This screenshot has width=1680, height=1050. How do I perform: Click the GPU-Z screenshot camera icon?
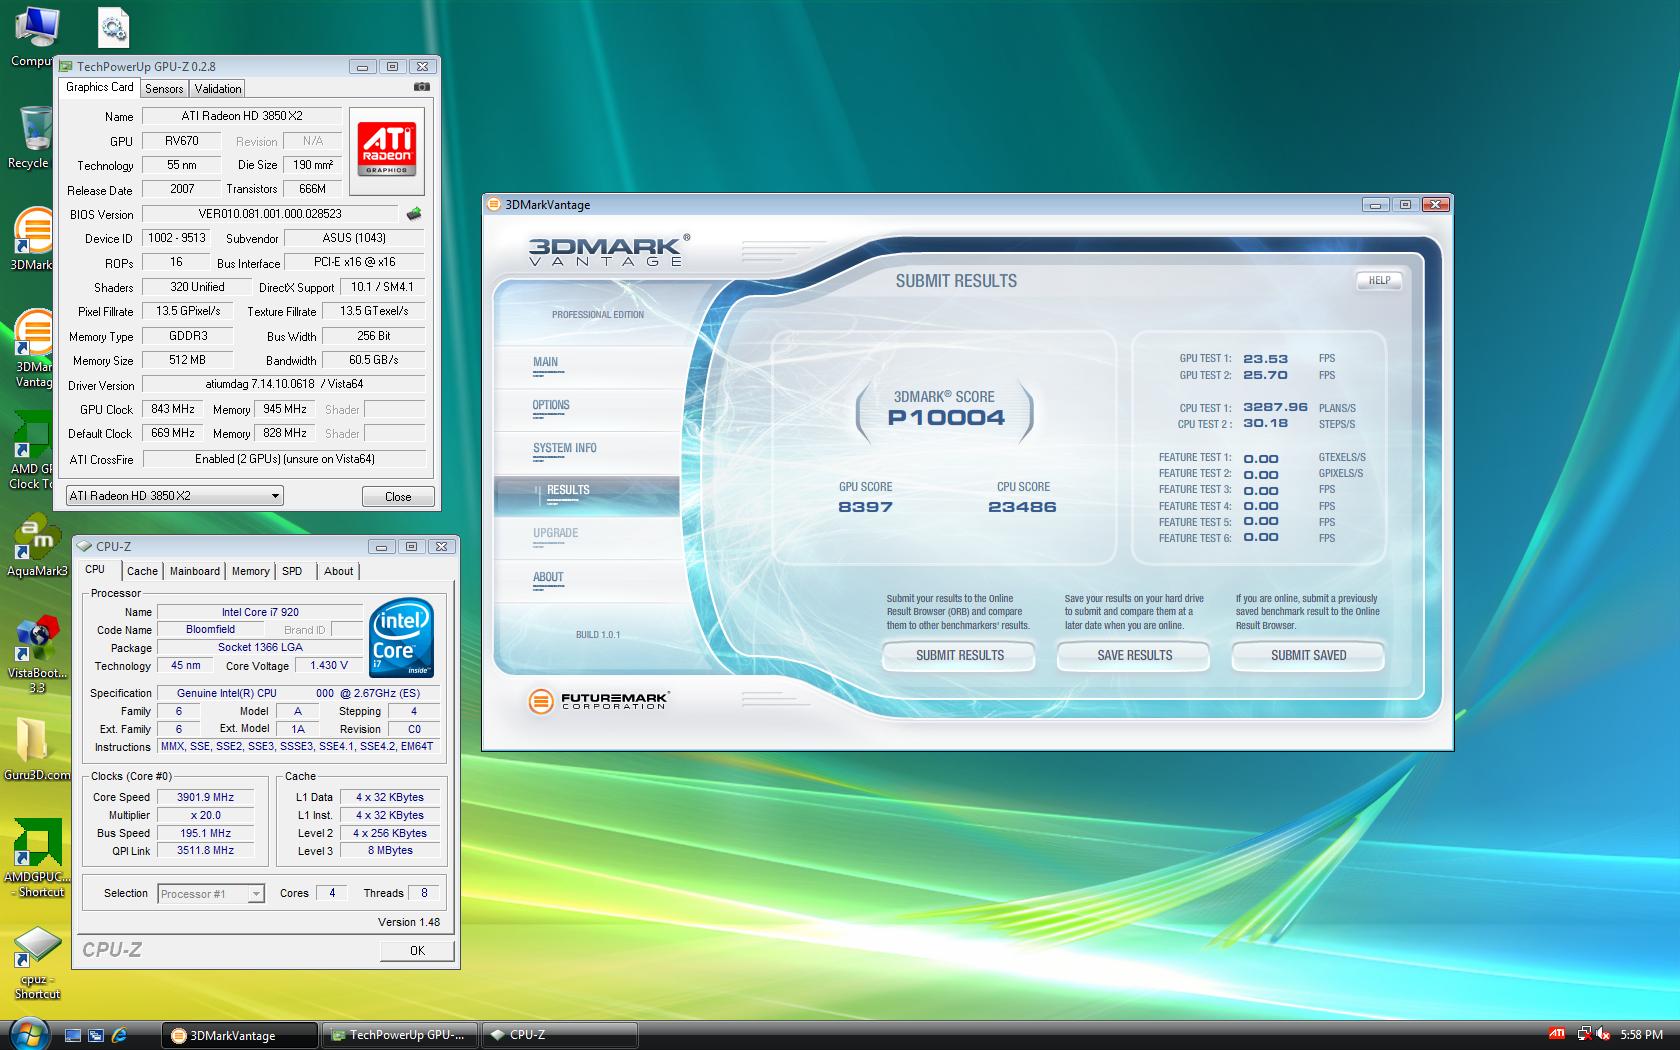[x=422, y=87]
